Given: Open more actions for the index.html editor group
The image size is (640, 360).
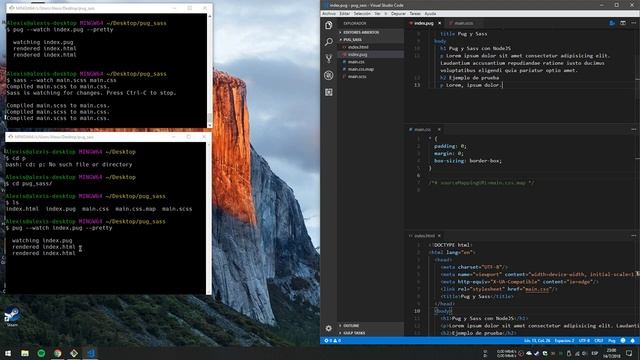Looking at the screenshot, I should coord(633,236).
